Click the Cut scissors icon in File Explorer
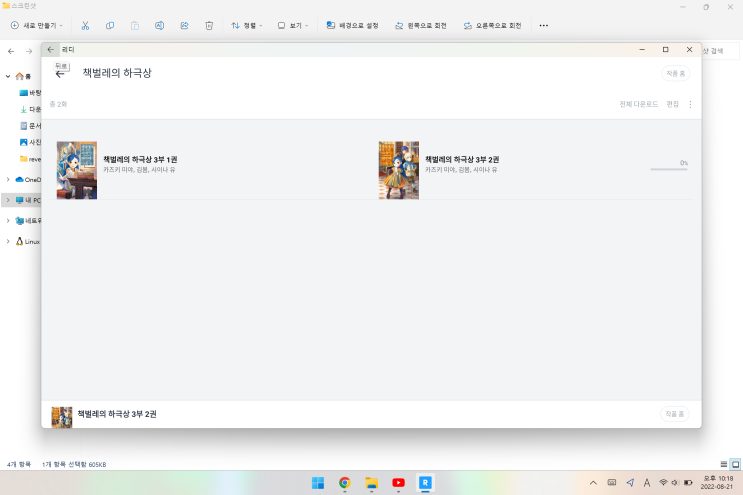 [85, 26]
